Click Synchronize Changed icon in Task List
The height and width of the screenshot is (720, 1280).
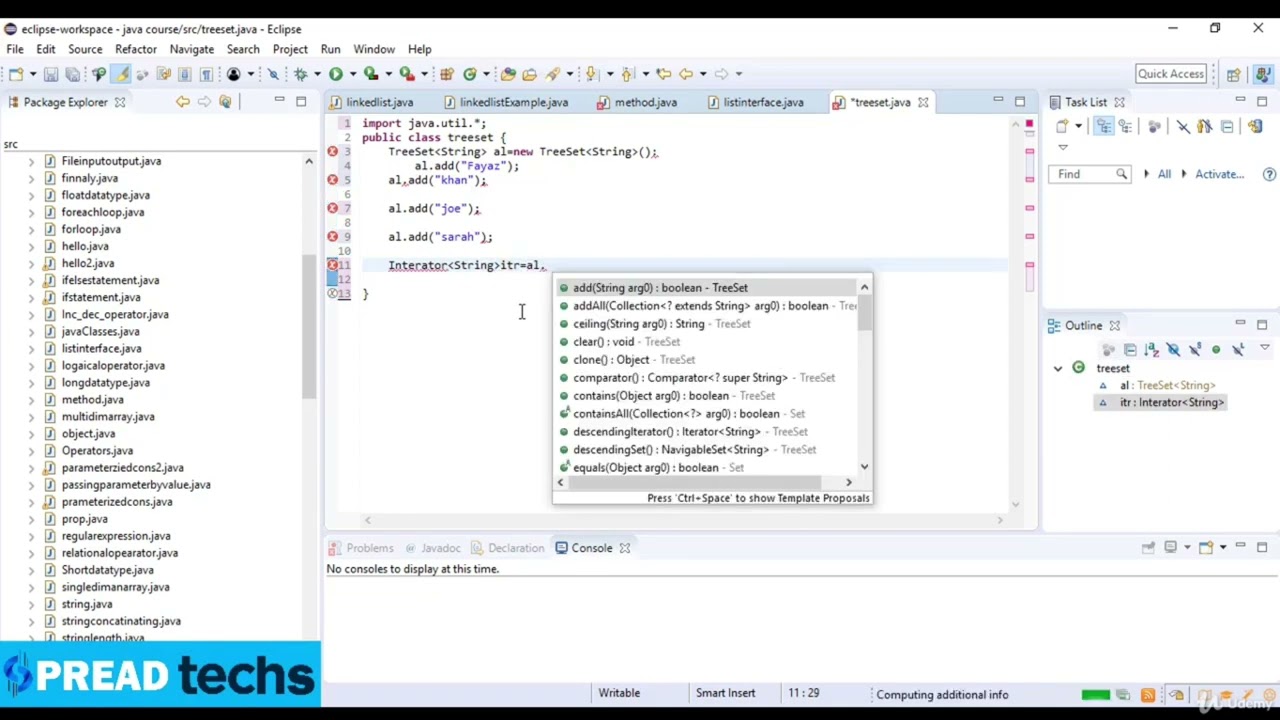(1256, 126)
